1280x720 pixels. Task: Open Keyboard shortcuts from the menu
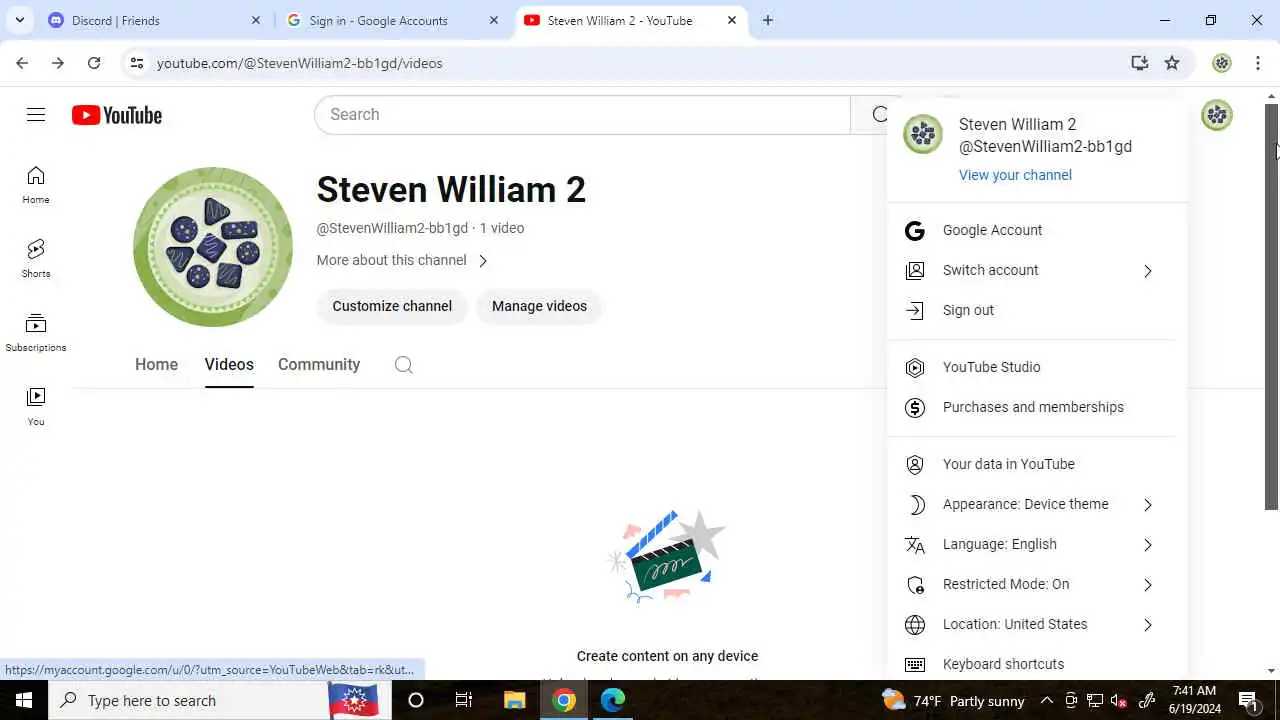click(1036, 663)
